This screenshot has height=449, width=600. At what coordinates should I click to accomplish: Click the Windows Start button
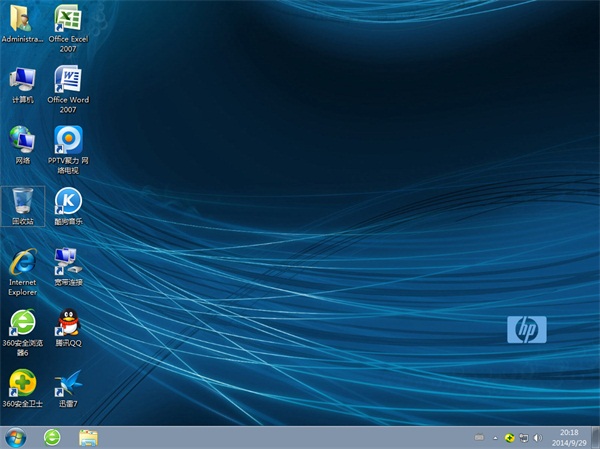[x=15, y=437]
